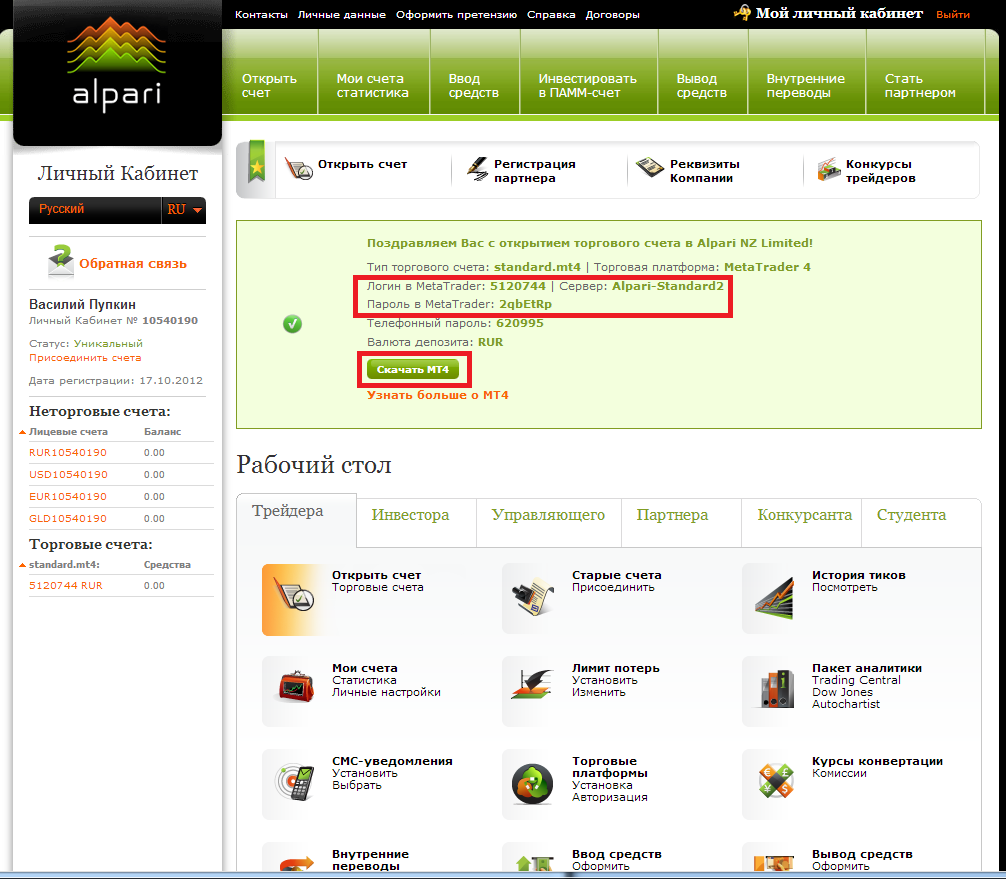Click the СМС-уведомления phone icon
The image size is (1006, 890).
[x=295, y=783]
